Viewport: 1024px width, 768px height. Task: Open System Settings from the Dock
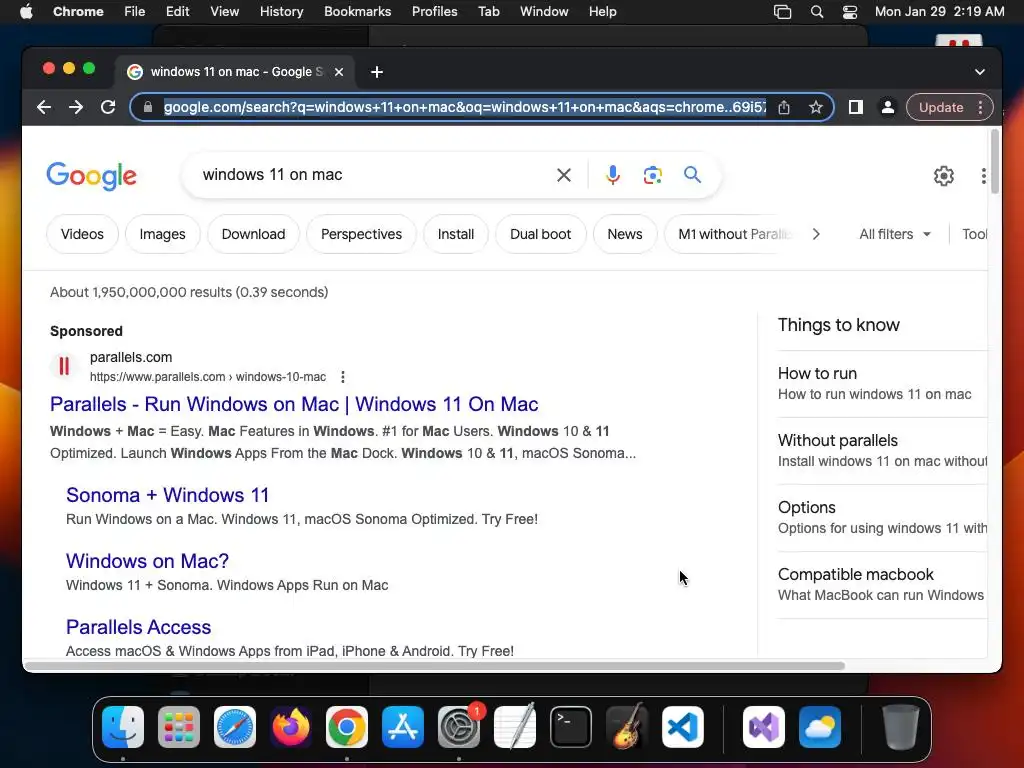[x=459, y=727]
